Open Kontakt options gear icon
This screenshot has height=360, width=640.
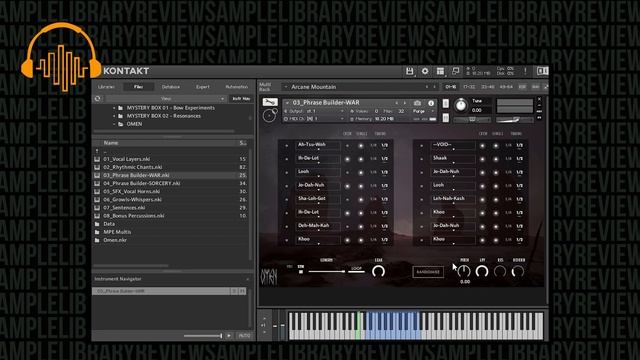click(x=425, y=71)
